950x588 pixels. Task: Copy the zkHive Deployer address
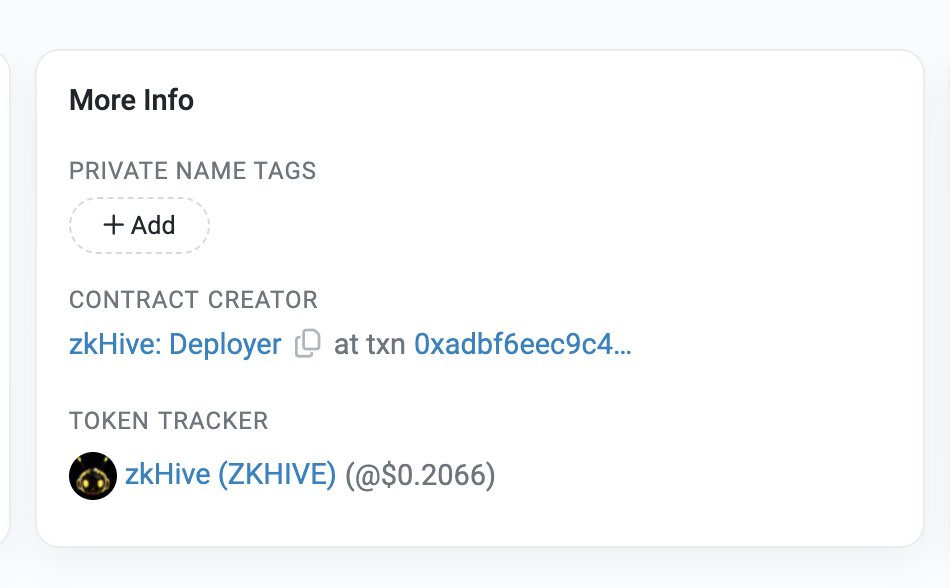click(x=307, y=344)
